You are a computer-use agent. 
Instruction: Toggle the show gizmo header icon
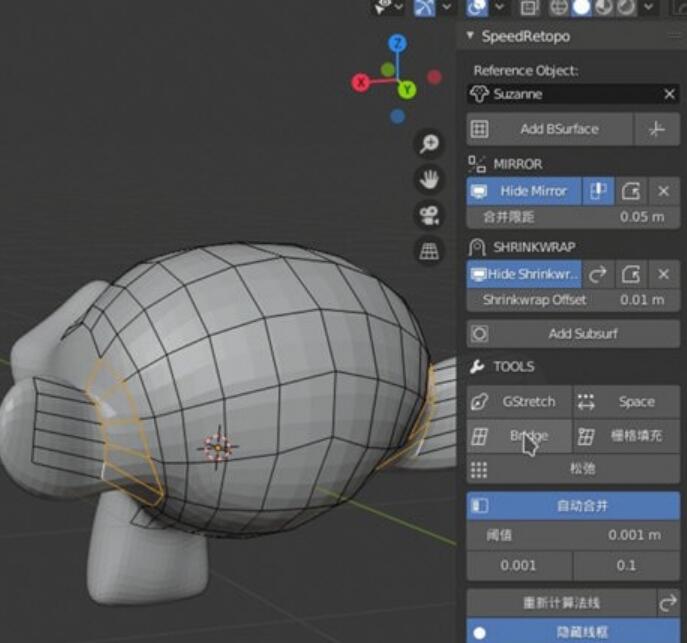(425, 7)
